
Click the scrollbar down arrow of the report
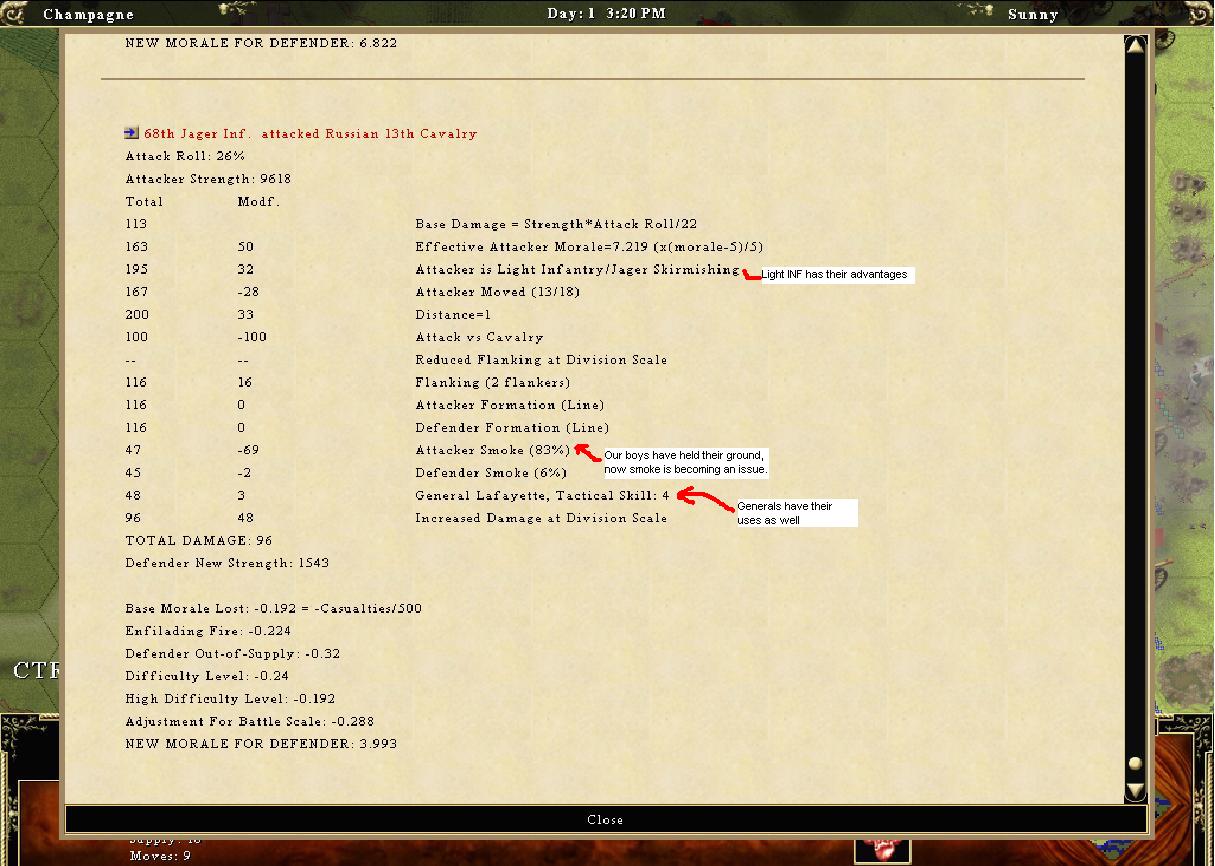[1135, 791]
